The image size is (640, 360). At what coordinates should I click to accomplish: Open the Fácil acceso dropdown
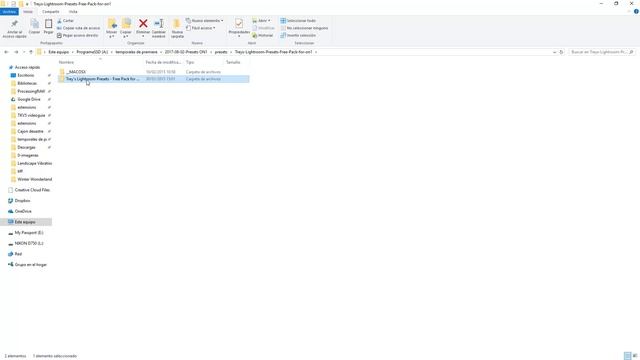click(x=200, y=28)
